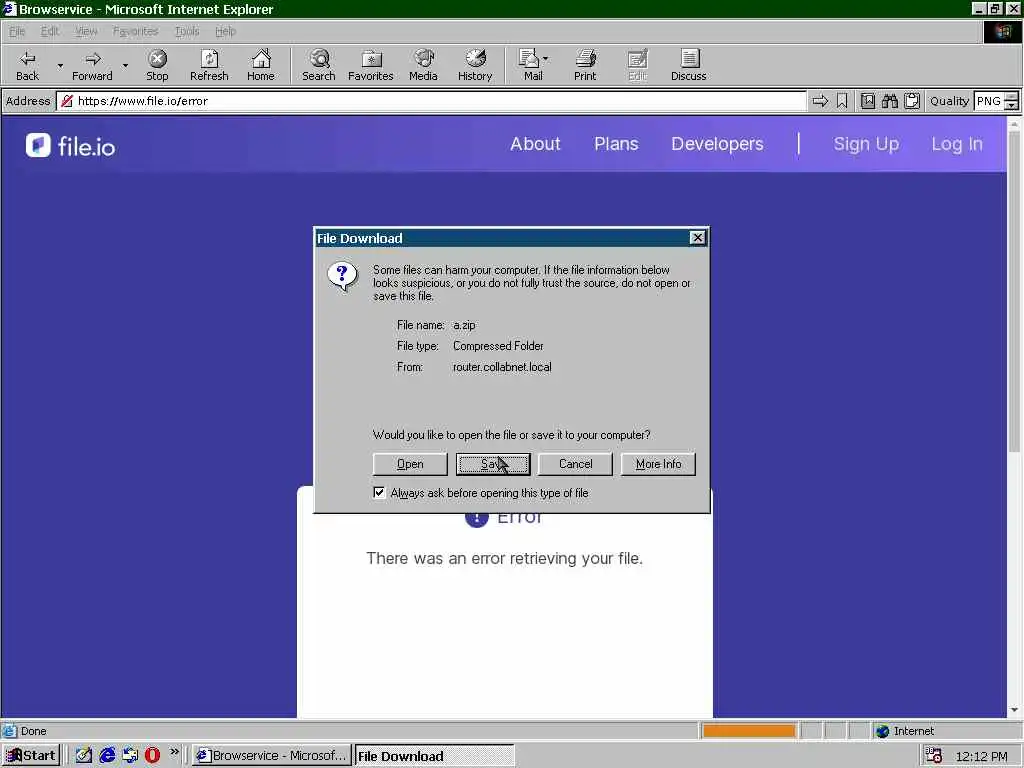1024x768 pixels.
Task: Click Cancel in File Download dialog
Action: pyautogui.click(x=575, y=464)
